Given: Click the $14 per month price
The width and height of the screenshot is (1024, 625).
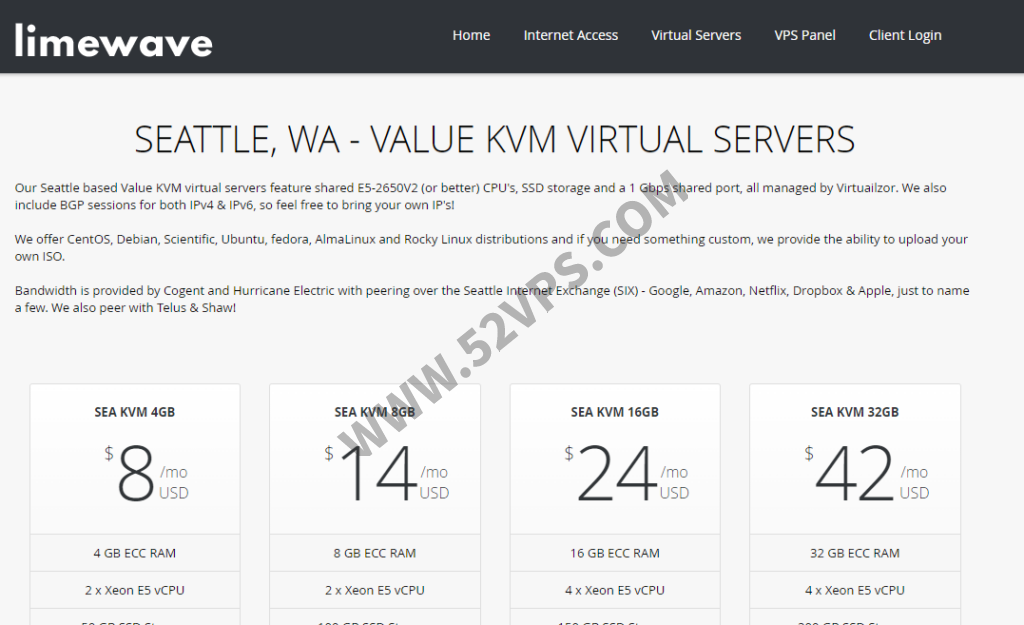Looking at the screenshot, I should pos(387,473).
